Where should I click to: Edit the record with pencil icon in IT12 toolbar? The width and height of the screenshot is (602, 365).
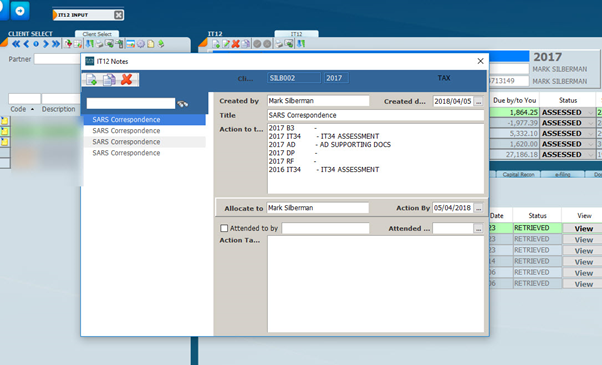226,44
